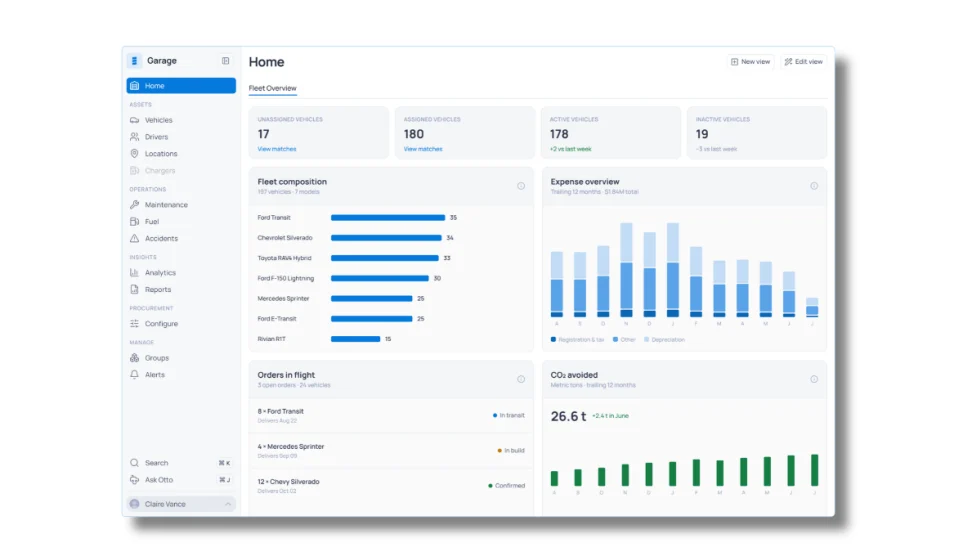Open Groups in the sidebar
The image size is (980, 552).
click(x=181, y=358)
